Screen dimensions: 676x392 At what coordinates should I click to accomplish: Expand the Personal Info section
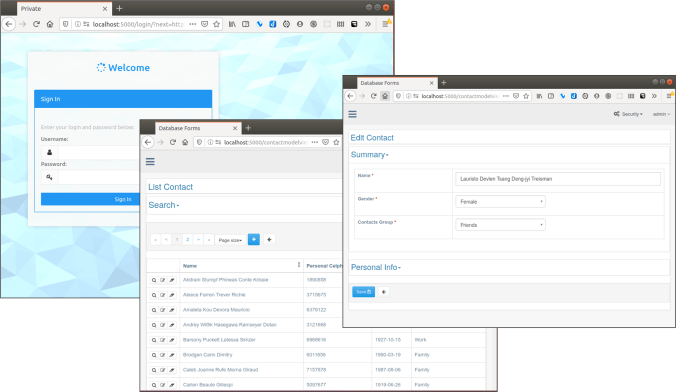click(376, 267)
